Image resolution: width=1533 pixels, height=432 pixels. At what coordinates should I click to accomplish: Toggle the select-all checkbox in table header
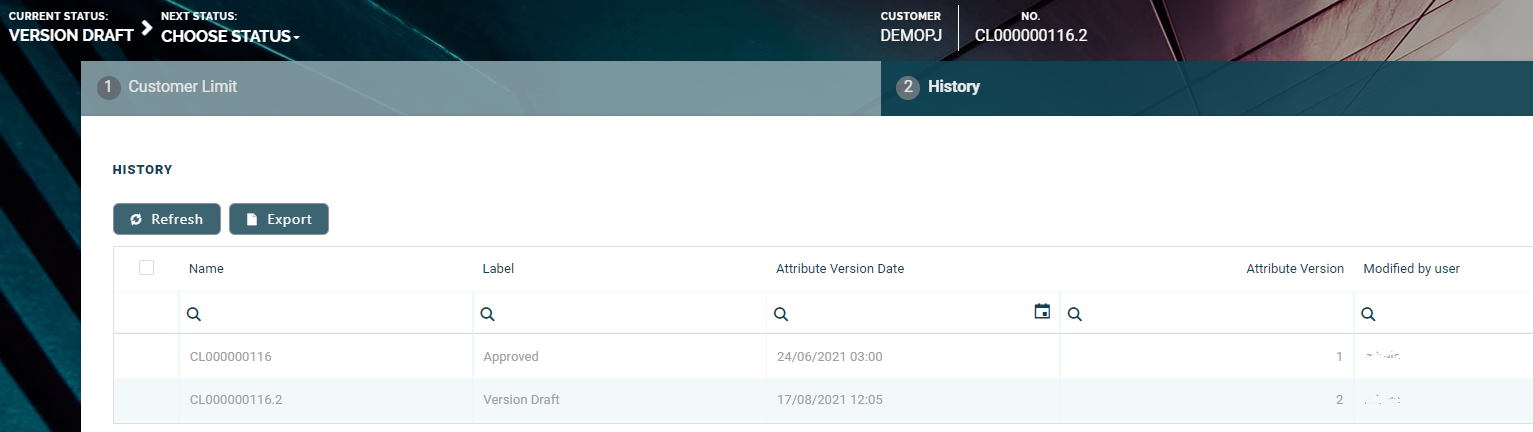click(147, 267)
